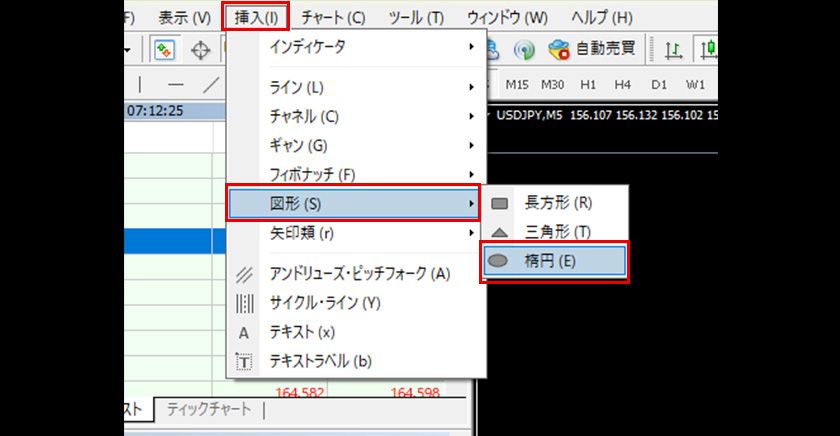Open the ツール (T) menu

(x=415, y=17)
